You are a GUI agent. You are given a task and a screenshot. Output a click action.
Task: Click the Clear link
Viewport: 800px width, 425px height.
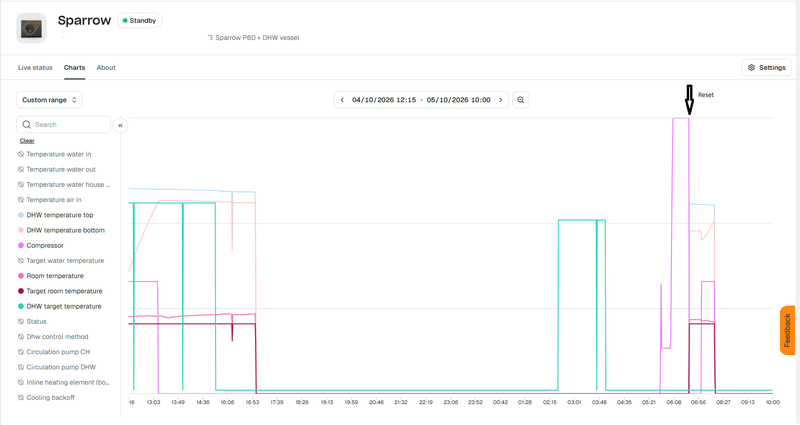[27, 141]
